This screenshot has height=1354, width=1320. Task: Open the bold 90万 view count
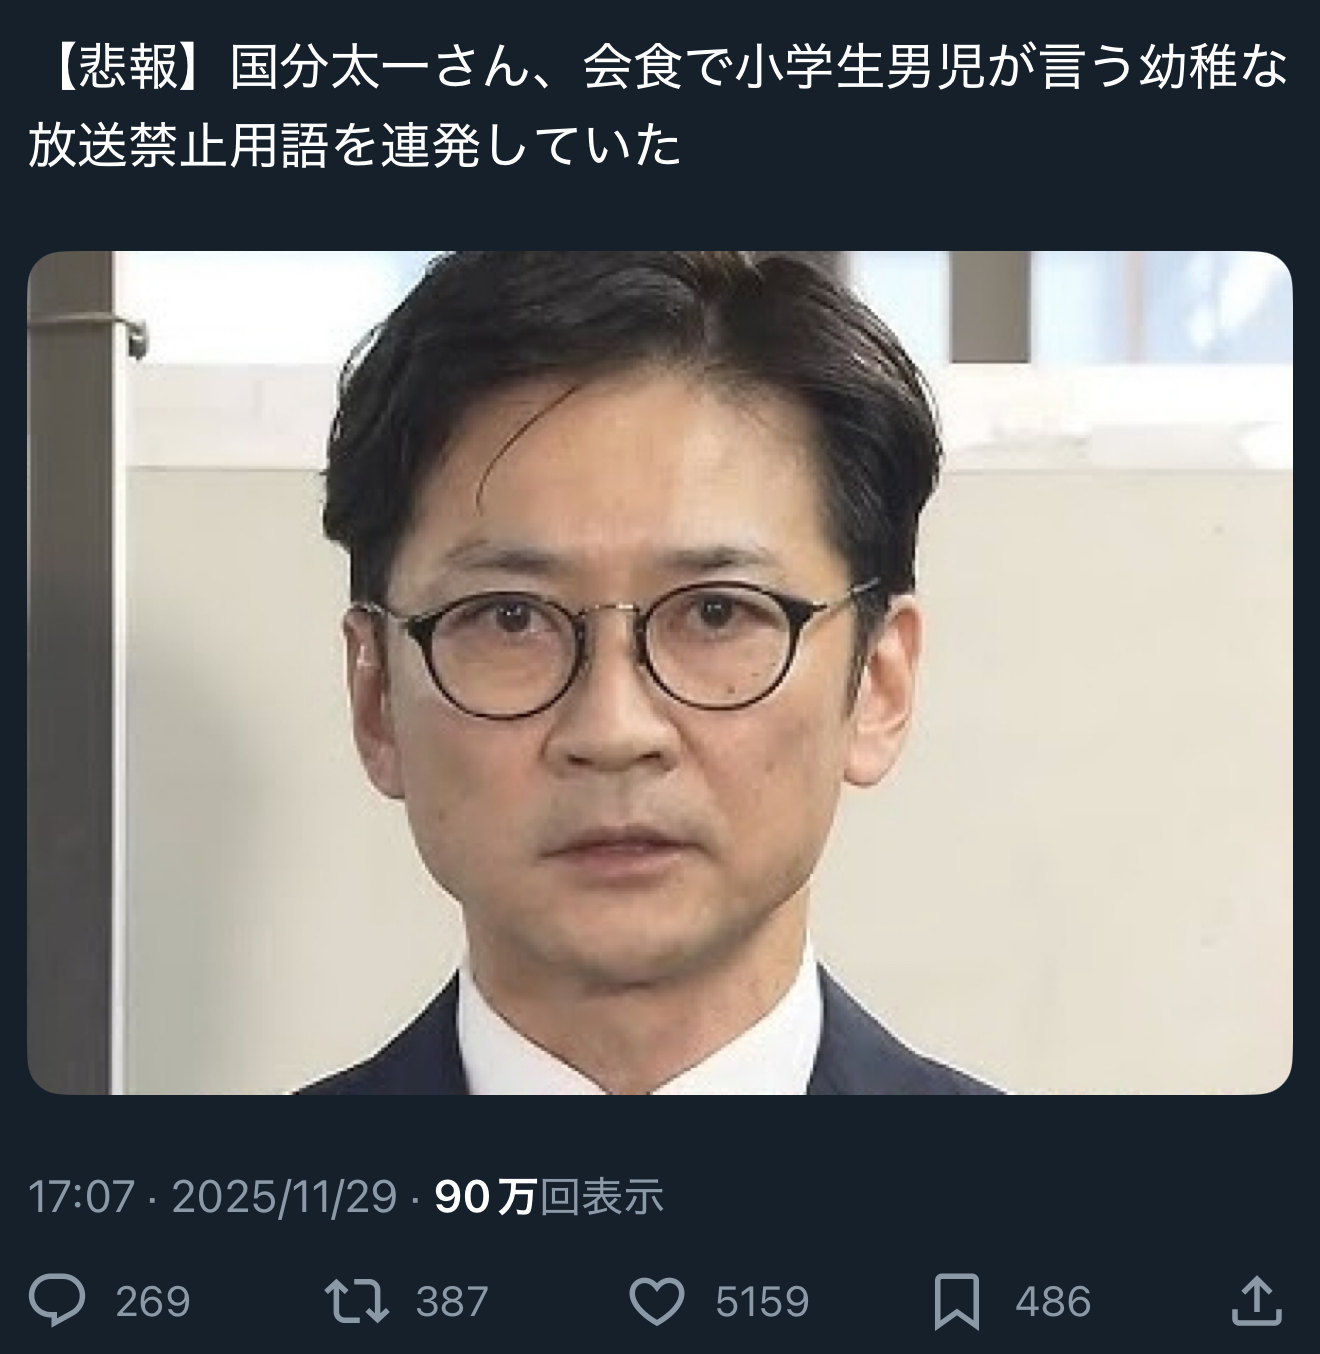[x=487, y=1197]
